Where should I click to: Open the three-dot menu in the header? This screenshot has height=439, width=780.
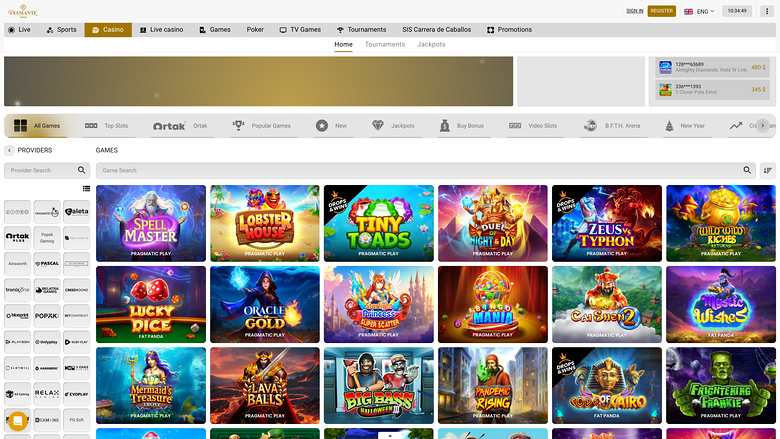point(767,11)
